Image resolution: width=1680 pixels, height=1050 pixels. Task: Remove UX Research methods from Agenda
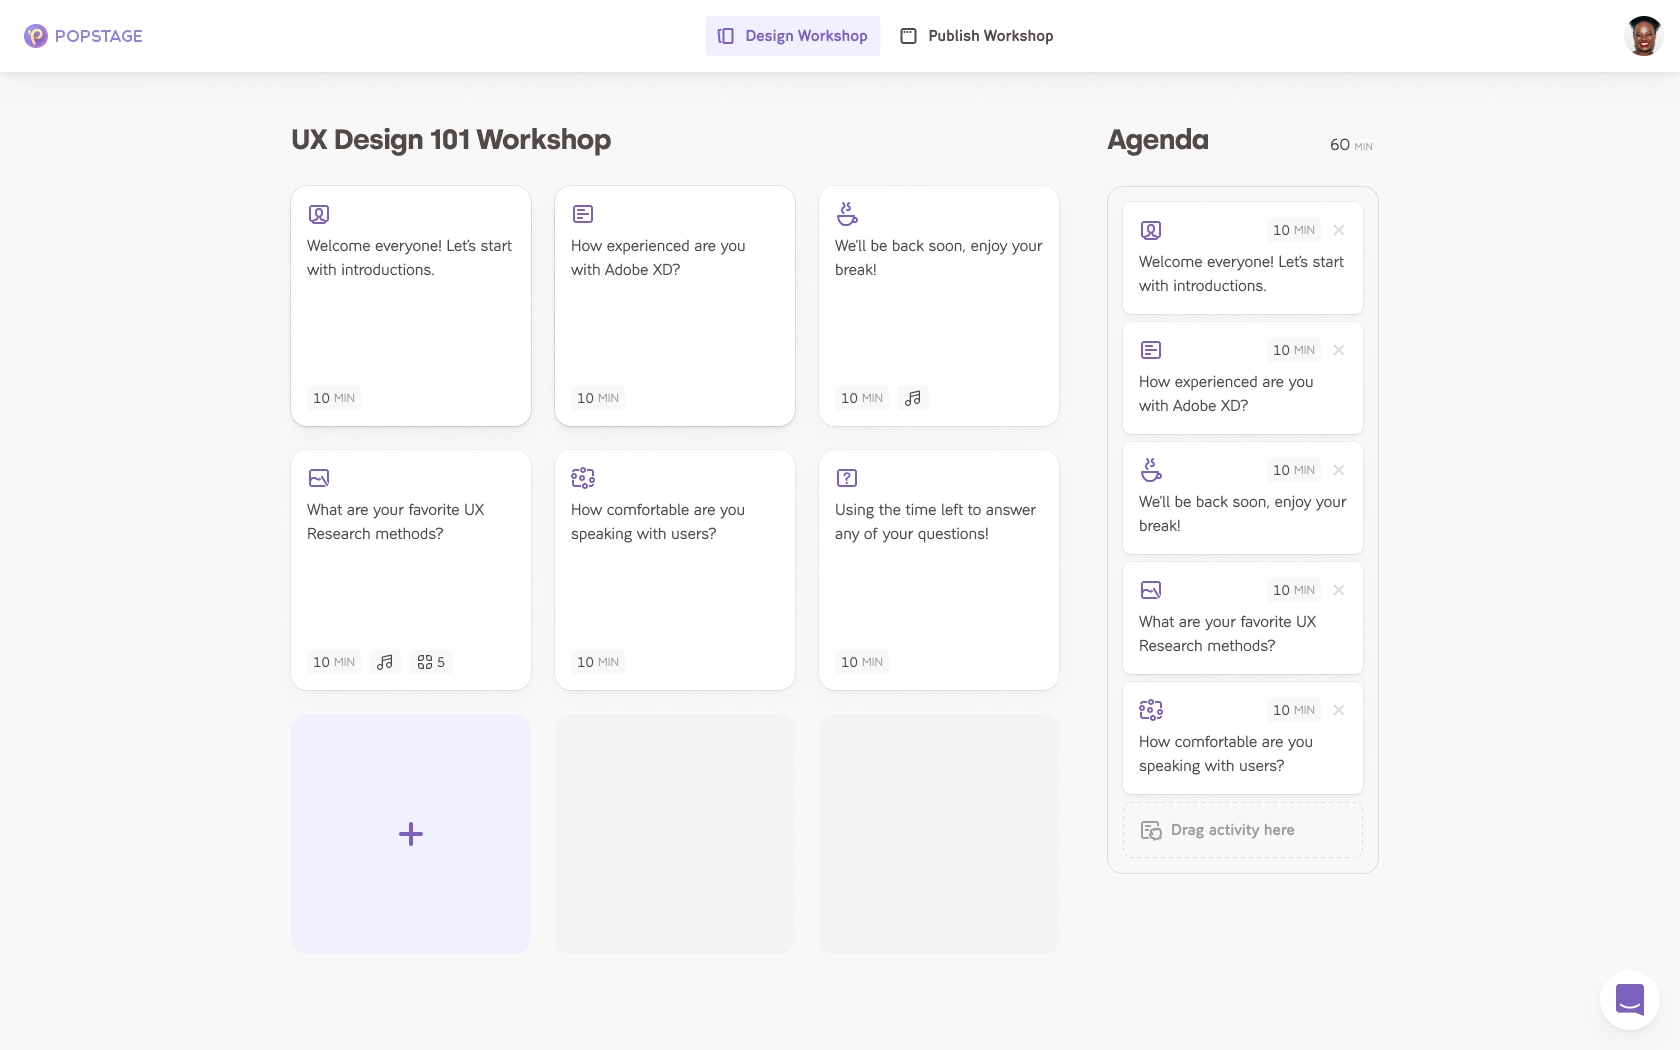[1339, 590]
